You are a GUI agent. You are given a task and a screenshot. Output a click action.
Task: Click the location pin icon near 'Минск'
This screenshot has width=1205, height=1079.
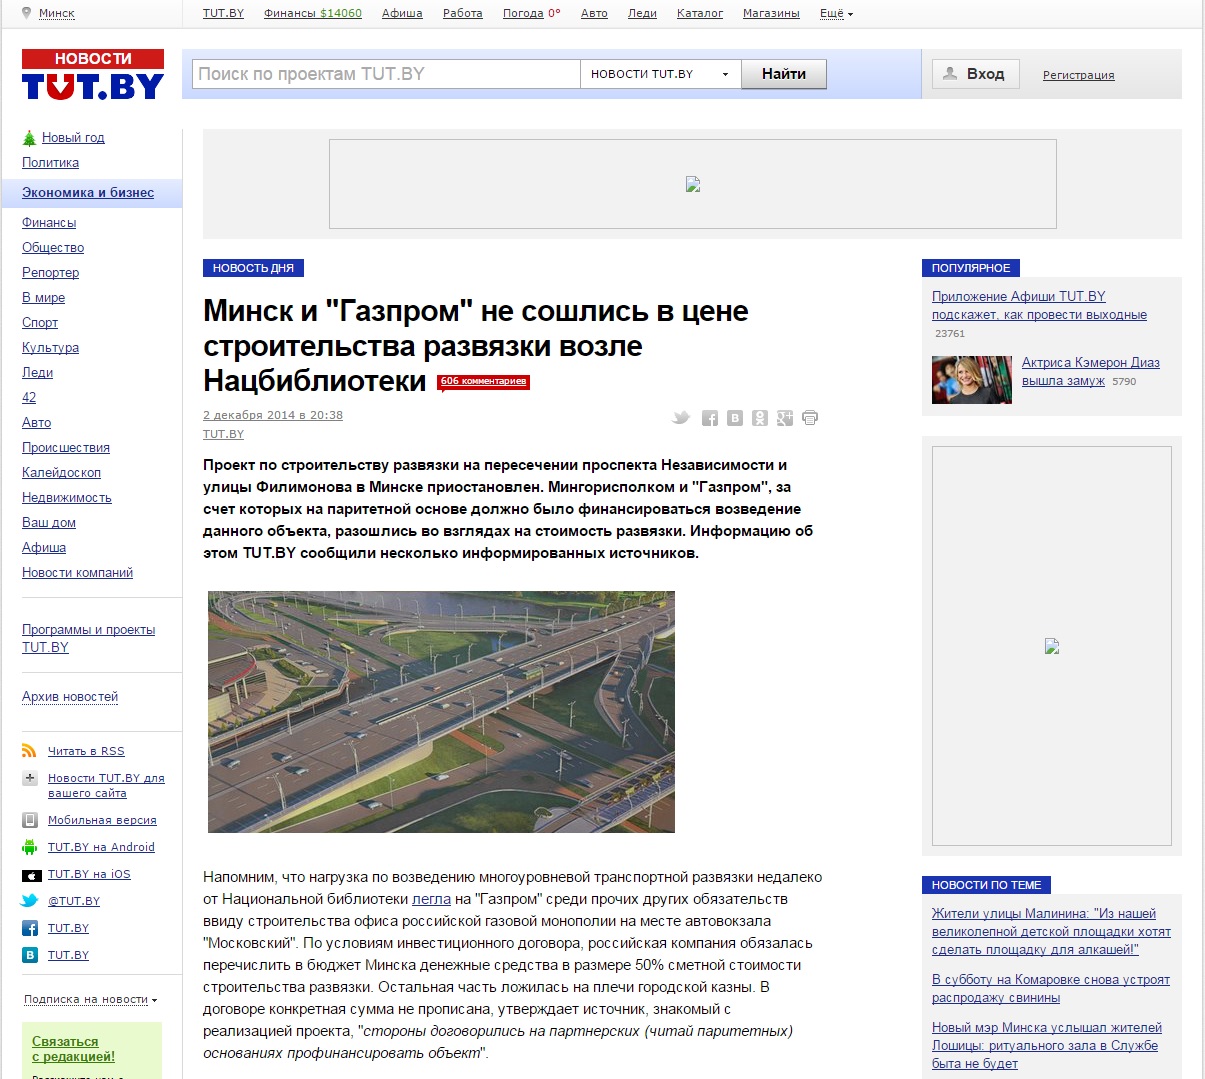pyautogui.click(x=27, y=13)
